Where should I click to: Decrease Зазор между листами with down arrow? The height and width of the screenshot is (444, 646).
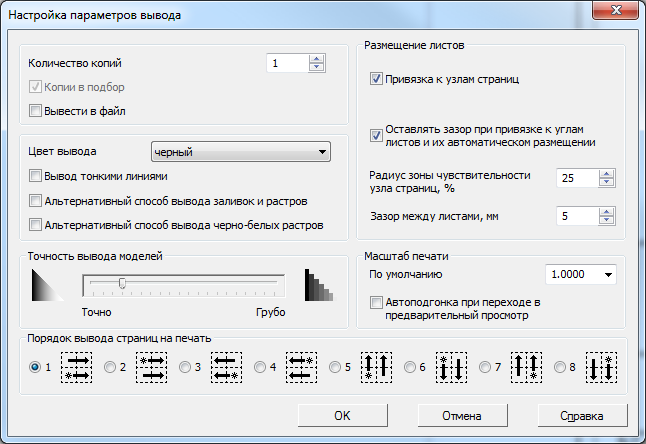607,221
